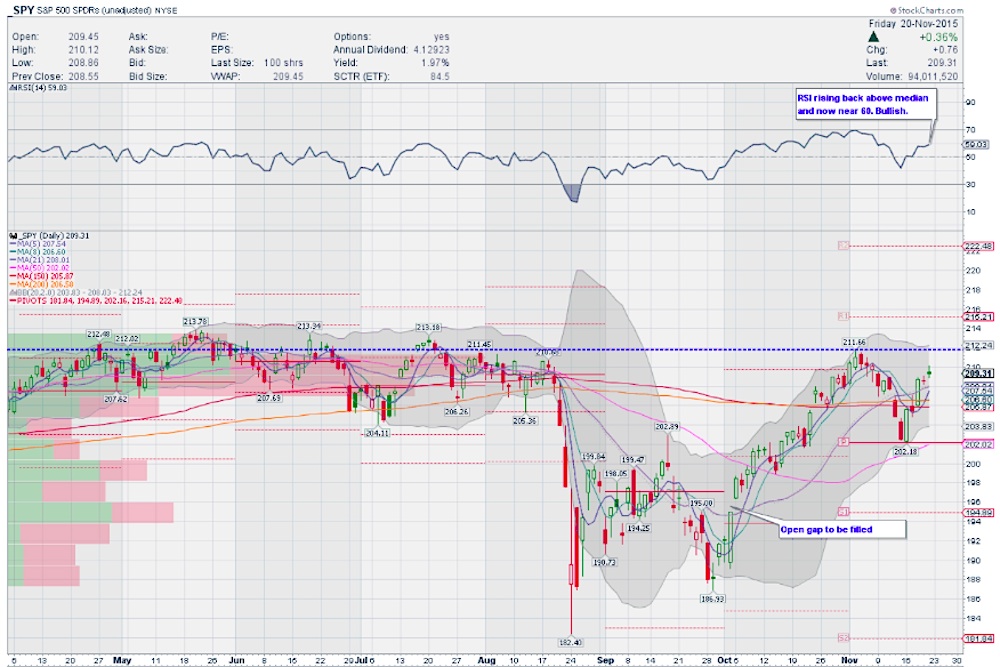Click the 211.45 price label

click(479, 344)
